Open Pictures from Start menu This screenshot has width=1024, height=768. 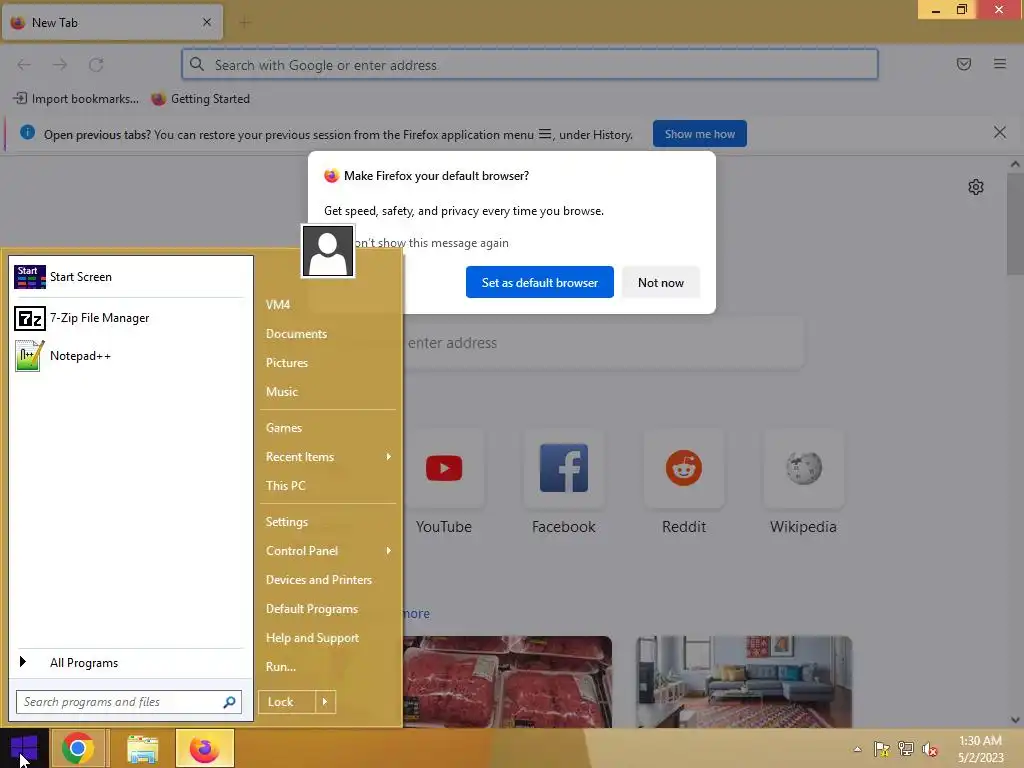point(287,362)
